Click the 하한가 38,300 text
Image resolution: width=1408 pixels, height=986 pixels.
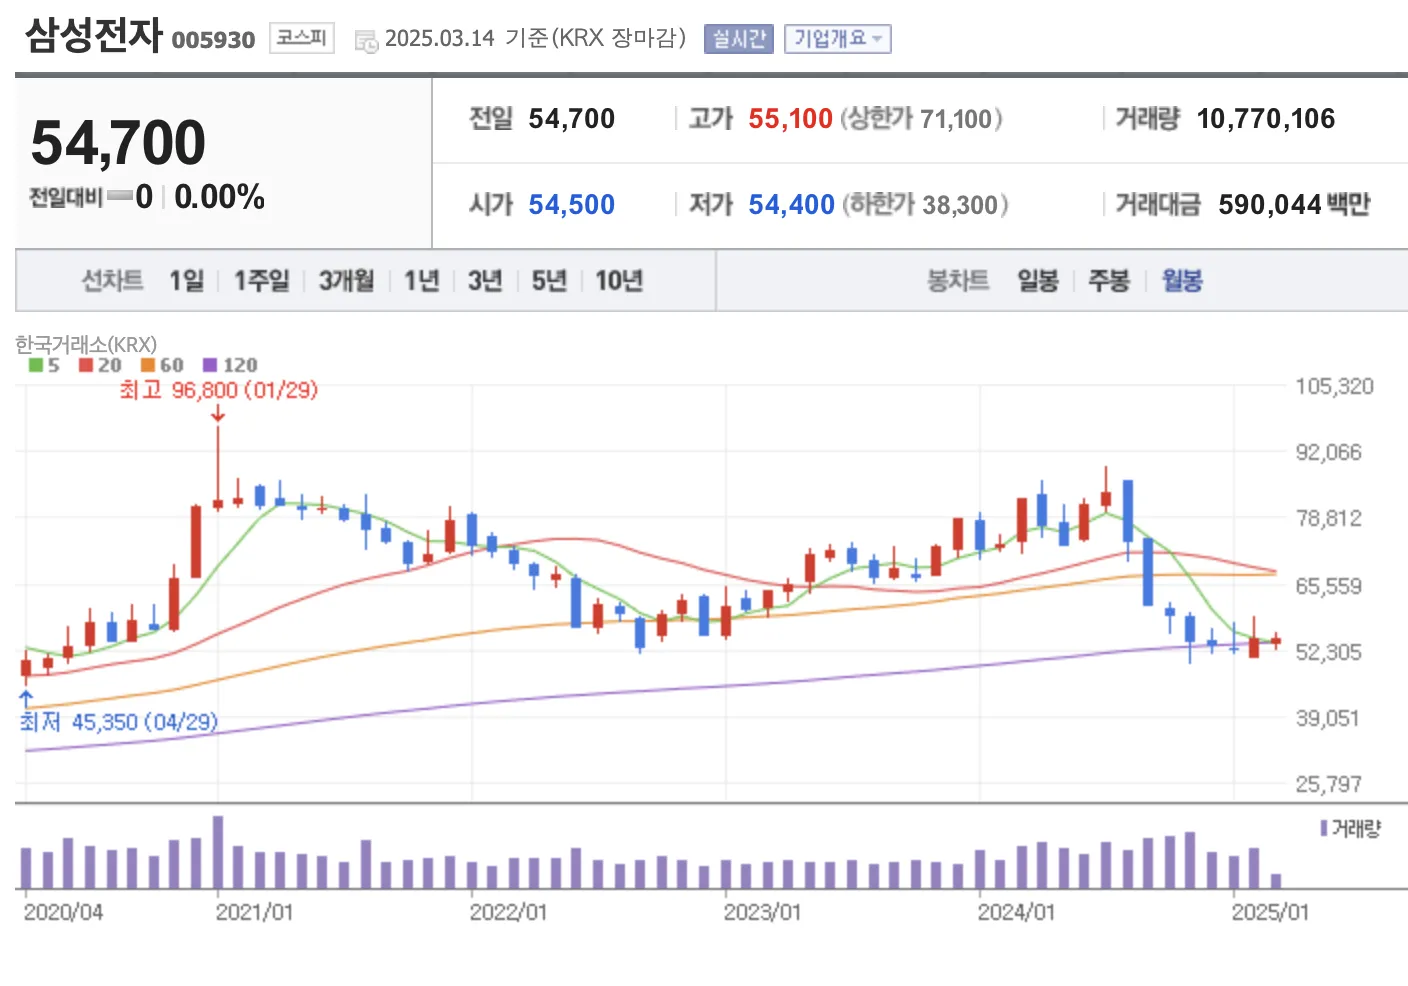coord(925,205)
